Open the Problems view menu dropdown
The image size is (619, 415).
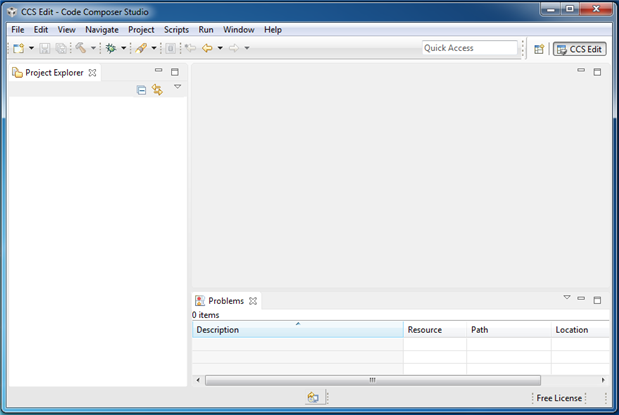tap(567, 298)
